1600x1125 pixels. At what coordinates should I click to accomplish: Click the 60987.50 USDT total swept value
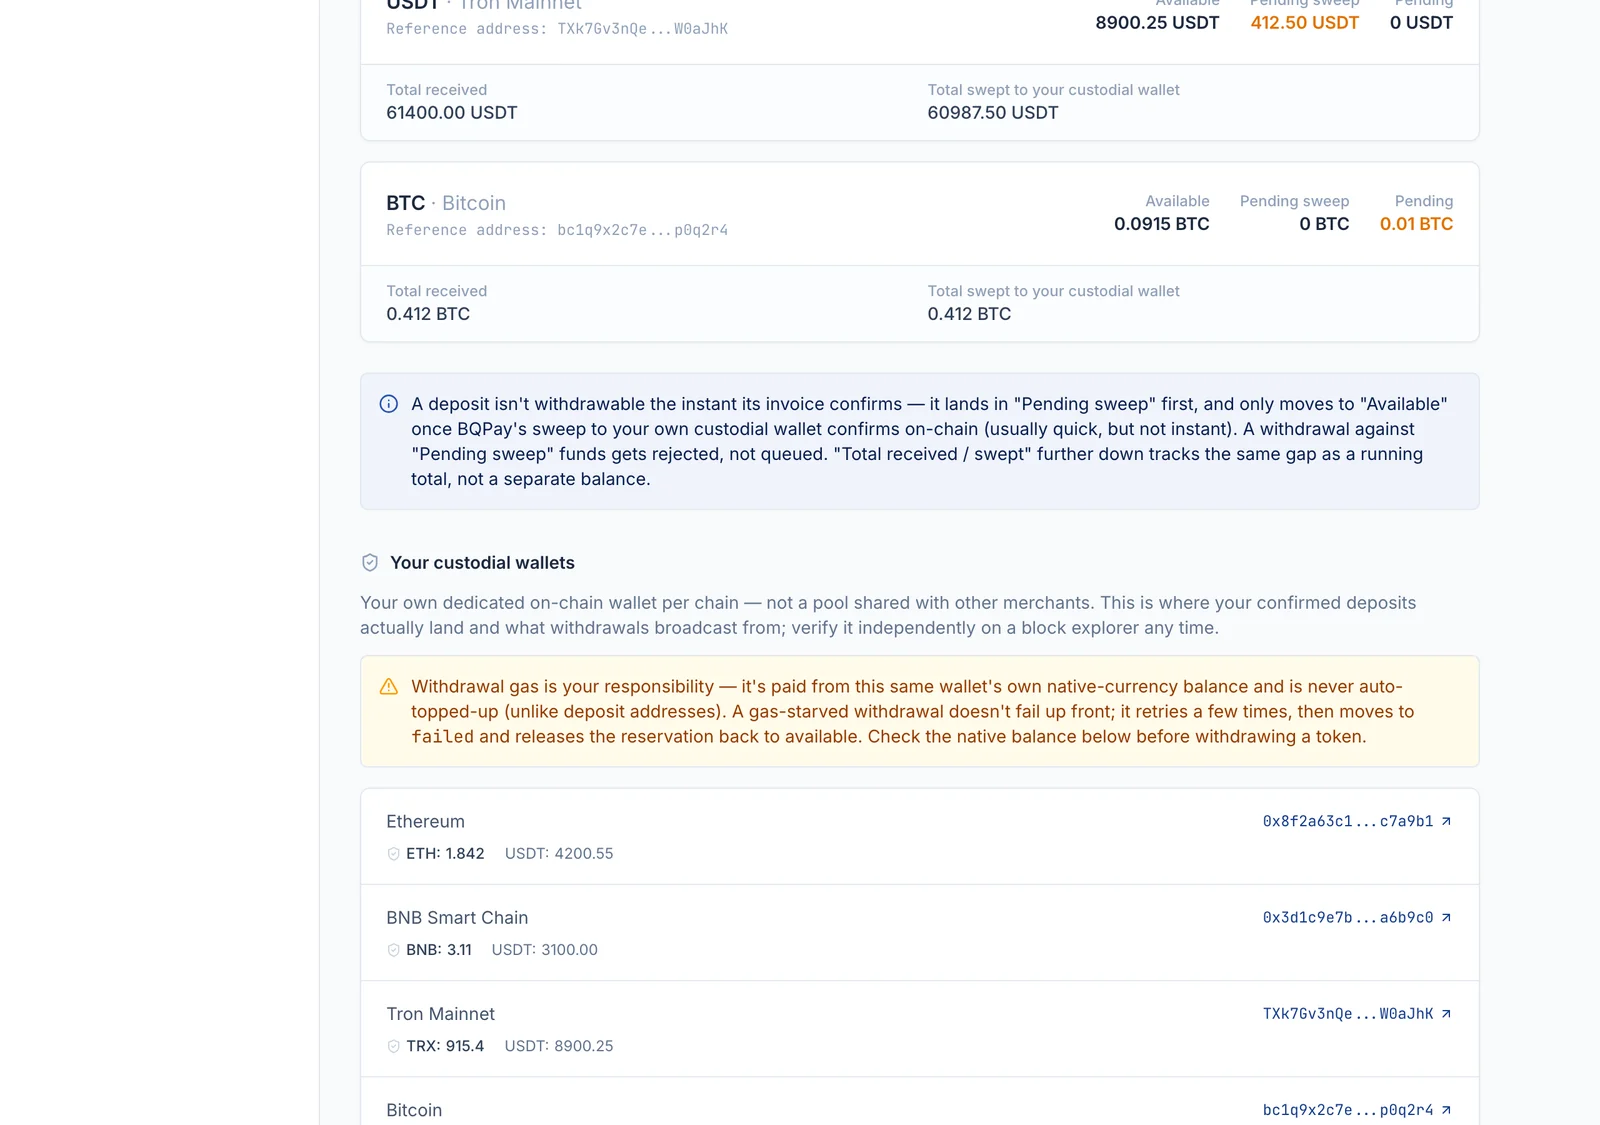pyautogui.click(x=993, y=113)
